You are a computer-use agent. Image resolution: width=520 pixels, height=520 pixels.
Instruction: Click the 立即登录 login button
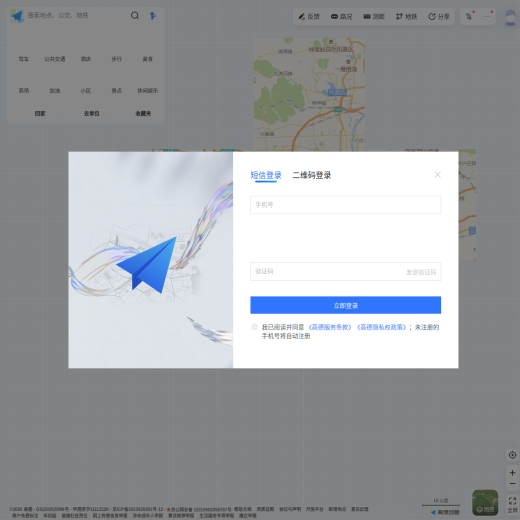click(x=346, y=305)
